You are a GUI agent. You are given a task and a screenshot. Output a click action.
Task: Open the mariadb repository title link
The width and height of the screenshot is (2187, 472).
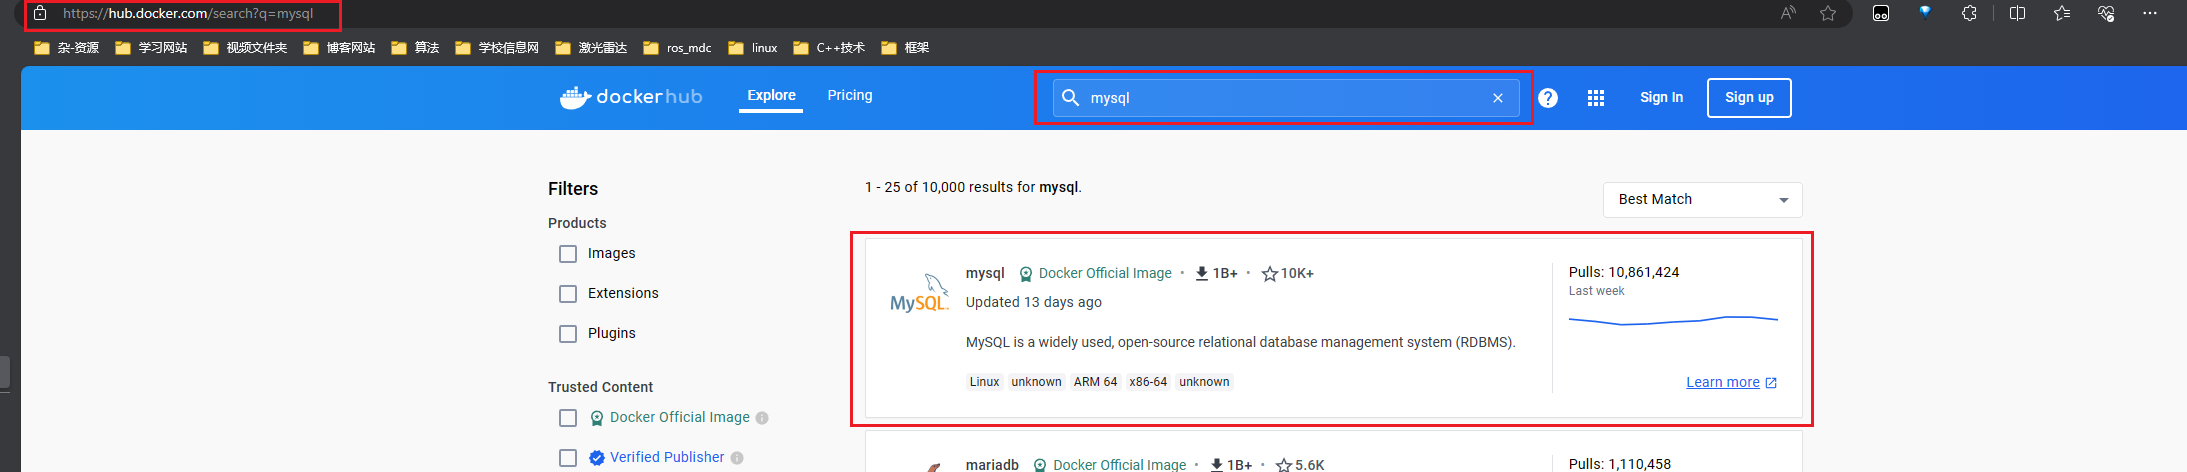coord(992,465)
